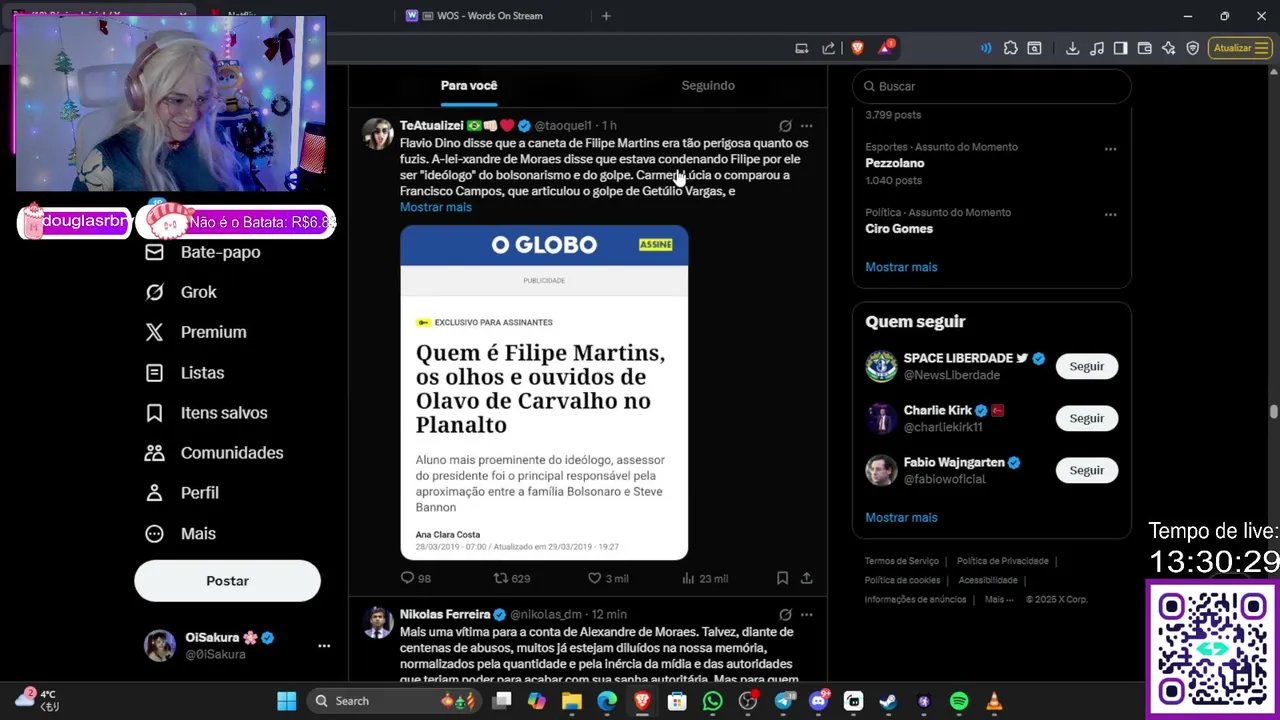Image resolution: width=1280 pixels, height=720 pixels.
Task: Open Nikolas Ferreira profile name
Action: click(x=445, y=614)
